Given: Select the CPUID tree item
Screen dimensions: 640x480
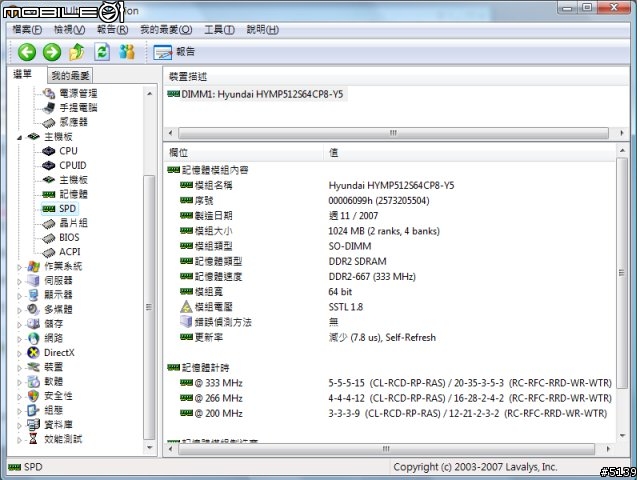Looking at the screenshot, I should 64,165.
